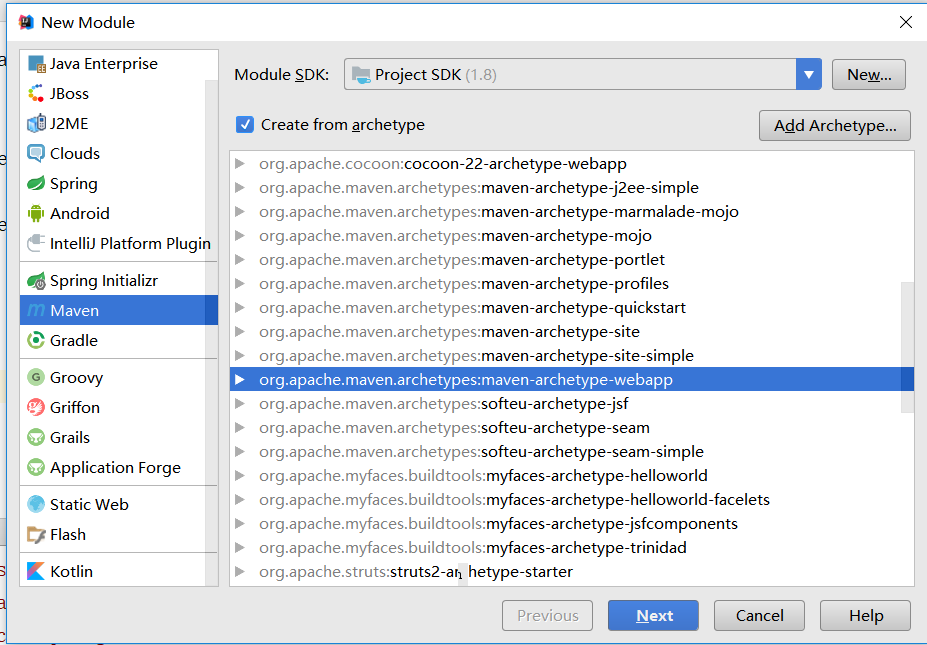This screenshot has width=927, height=645.
Task: Click archetype list vertical scrollbar
Action: (x=907, y=348)
